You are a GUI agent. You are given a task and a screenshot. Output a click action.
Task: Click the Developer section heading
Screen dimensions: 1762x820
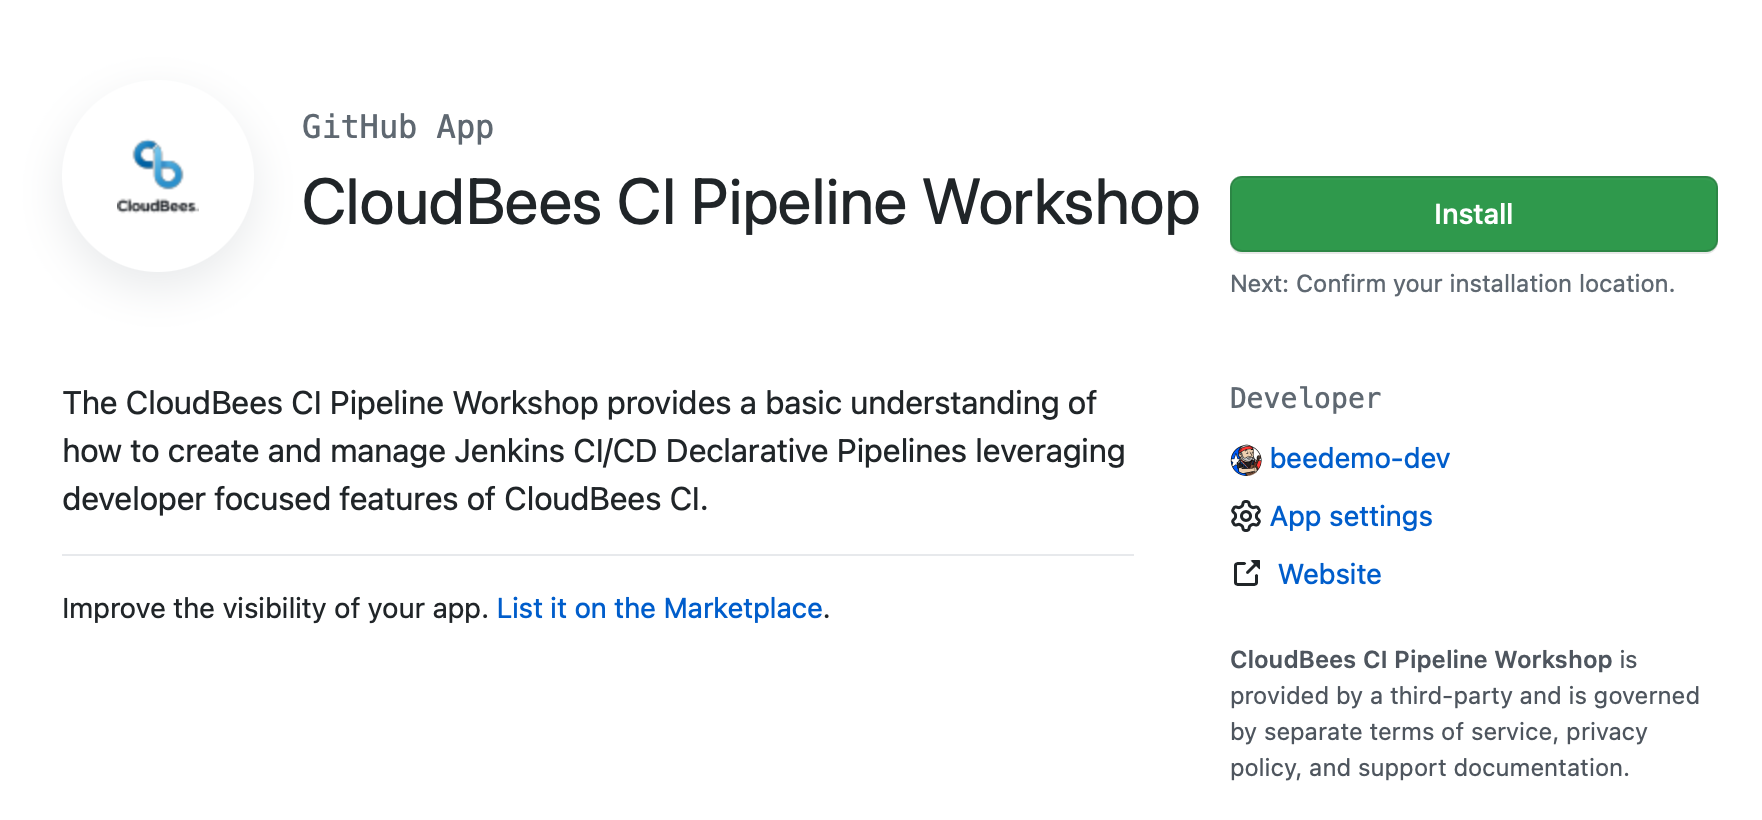coord(1305,398)
